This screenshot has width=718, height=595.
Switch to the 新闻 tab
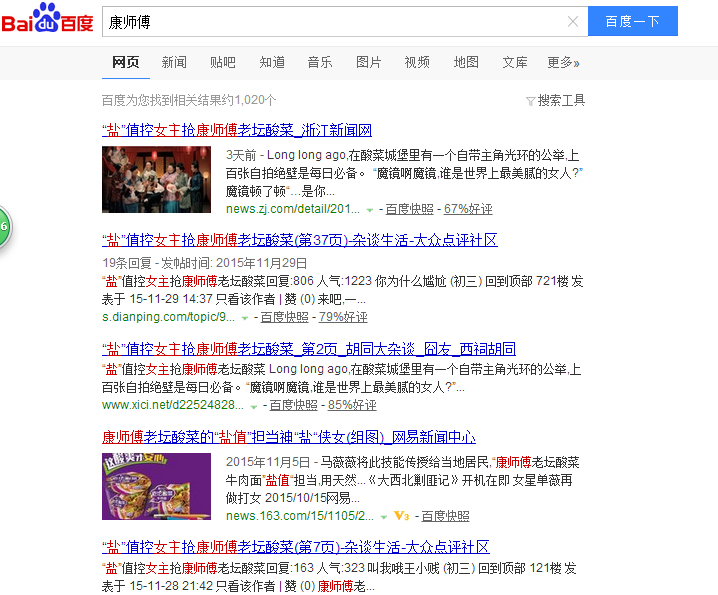174,62
